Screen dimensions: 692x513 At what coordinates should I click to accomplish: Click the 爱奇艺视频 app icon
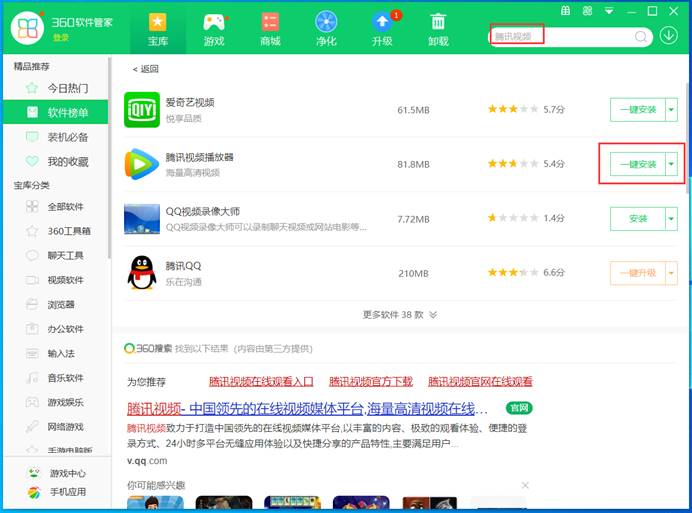[142, 109]
